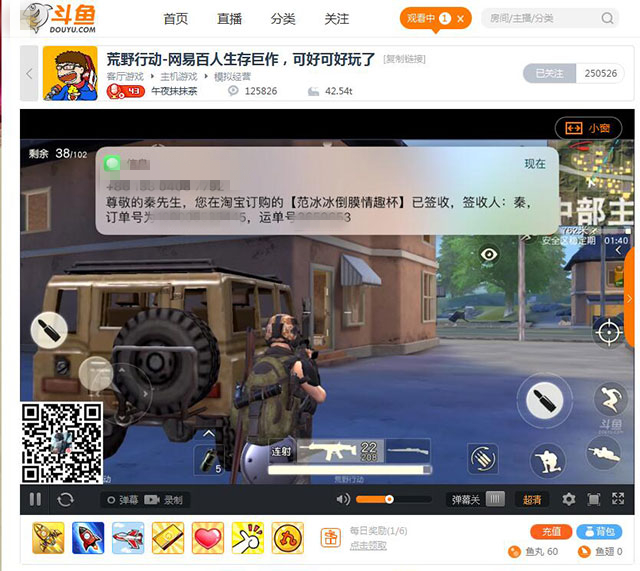Click the room search input field
Image resolution: width=640 pixels, height=571 pixels.
tap(540, 19)
